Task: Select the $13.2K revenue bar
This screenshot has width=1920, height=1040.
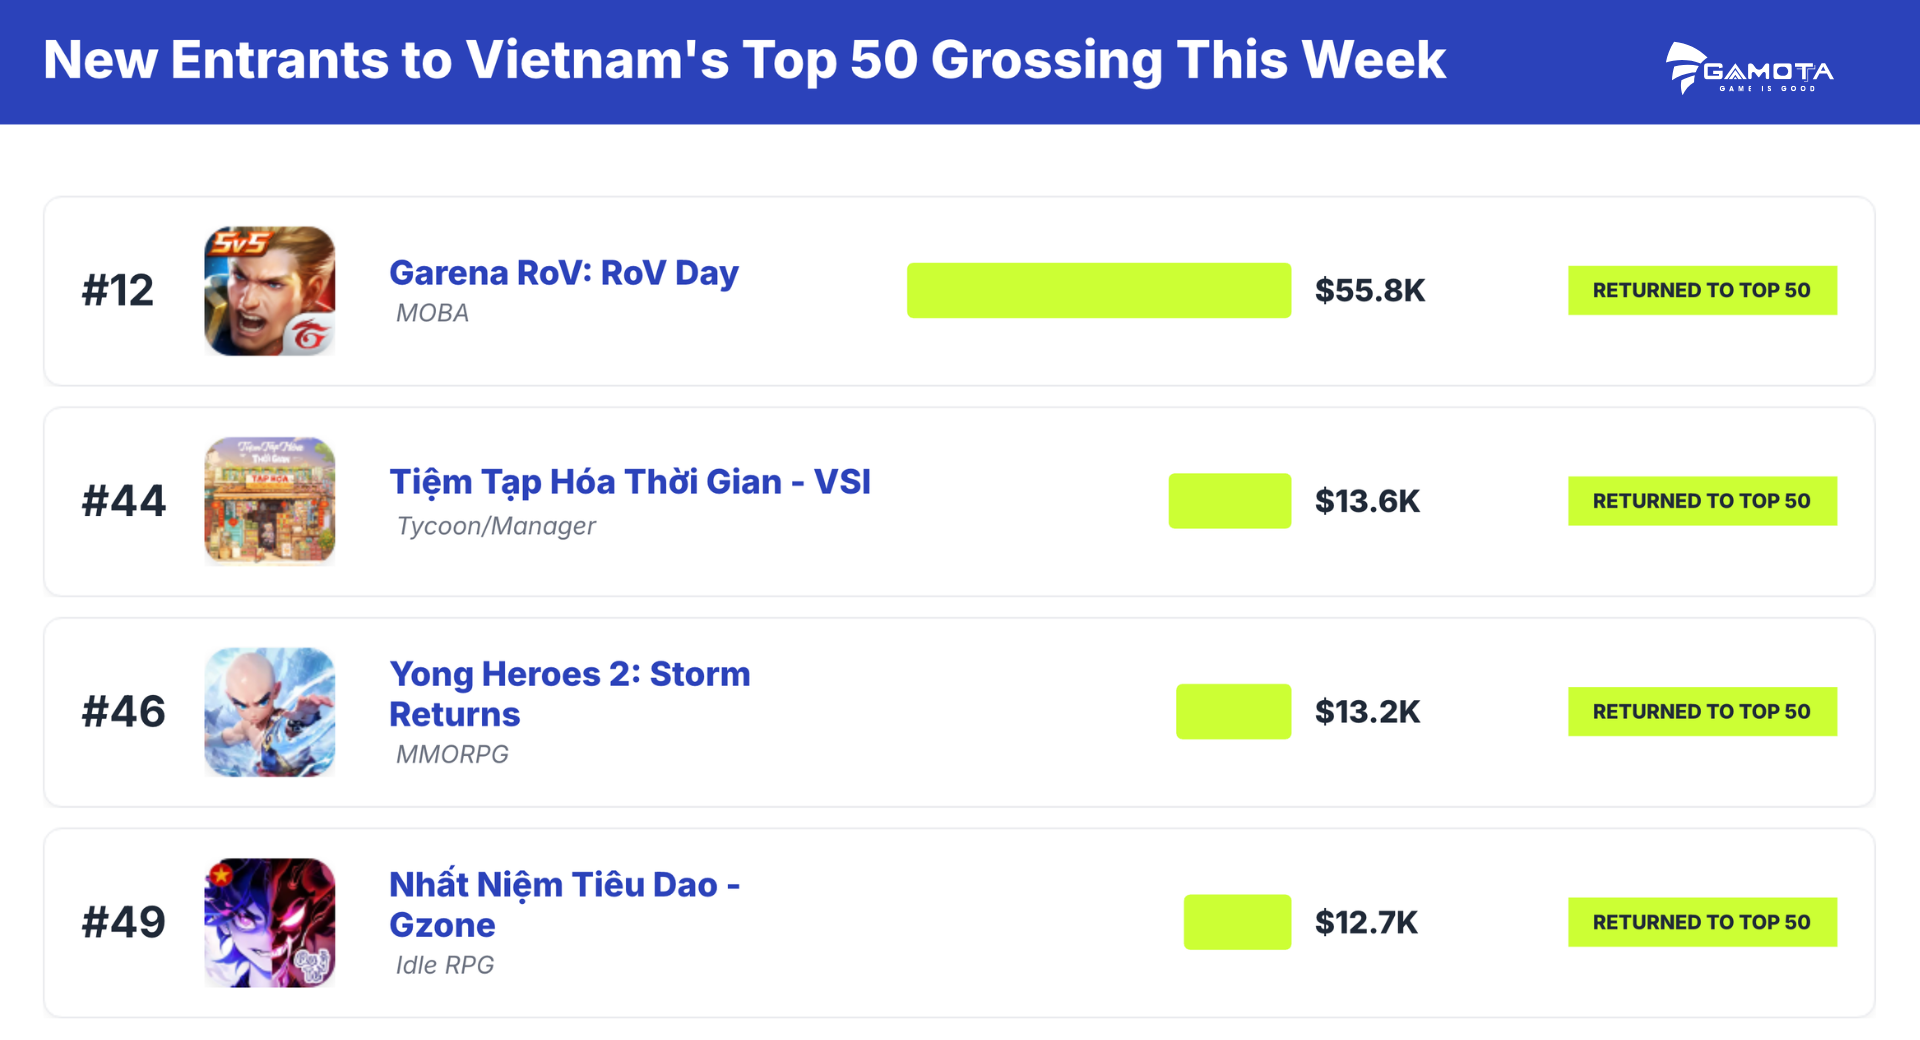Action: click(1233, 712)
